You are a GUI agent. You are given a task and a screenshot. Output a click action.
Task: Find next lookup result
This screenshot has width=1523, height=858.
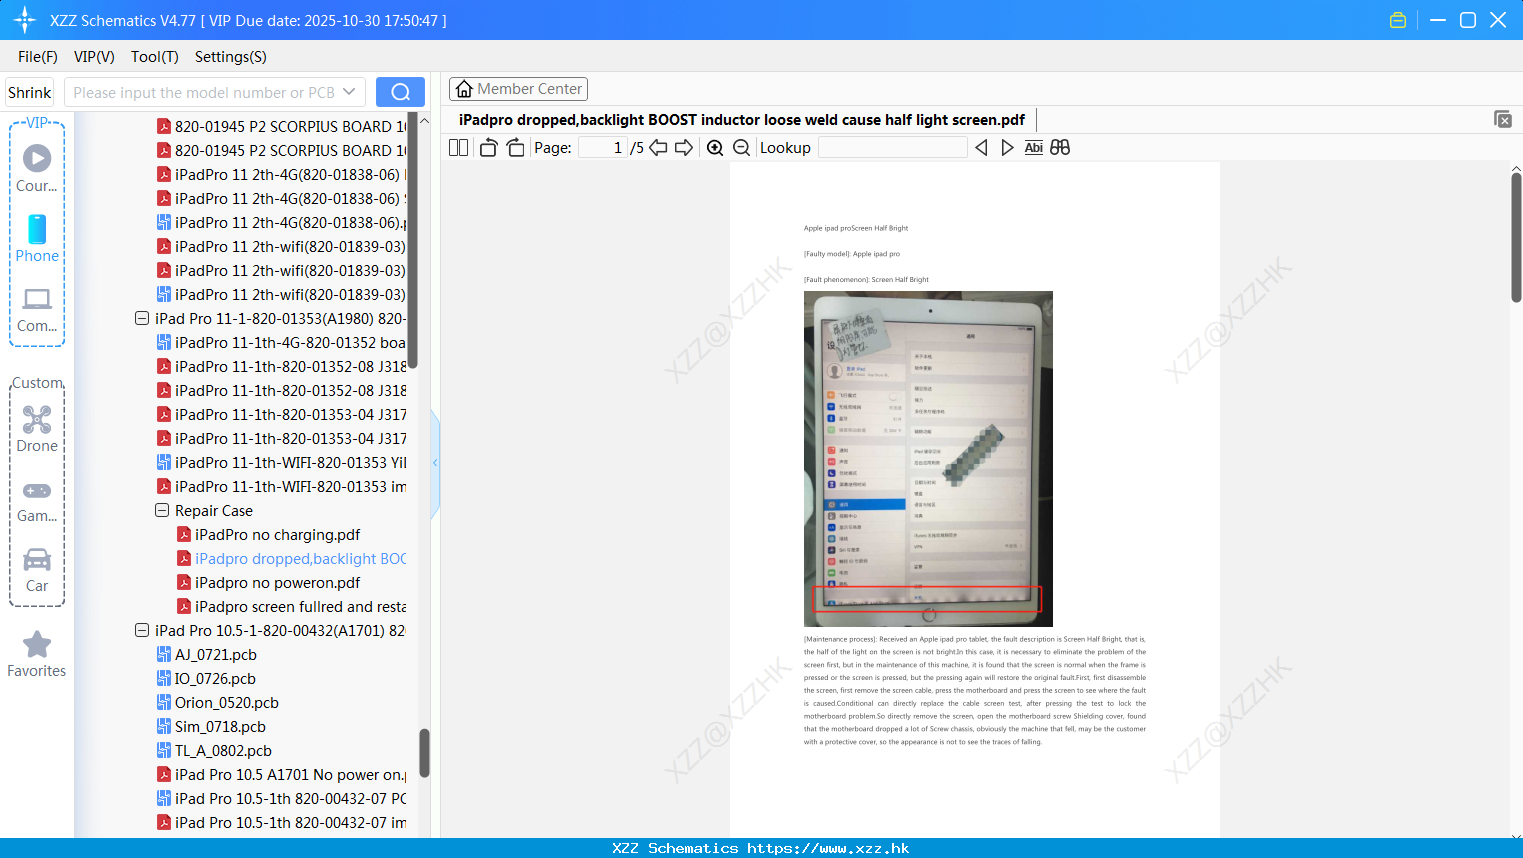(1007, 147)
